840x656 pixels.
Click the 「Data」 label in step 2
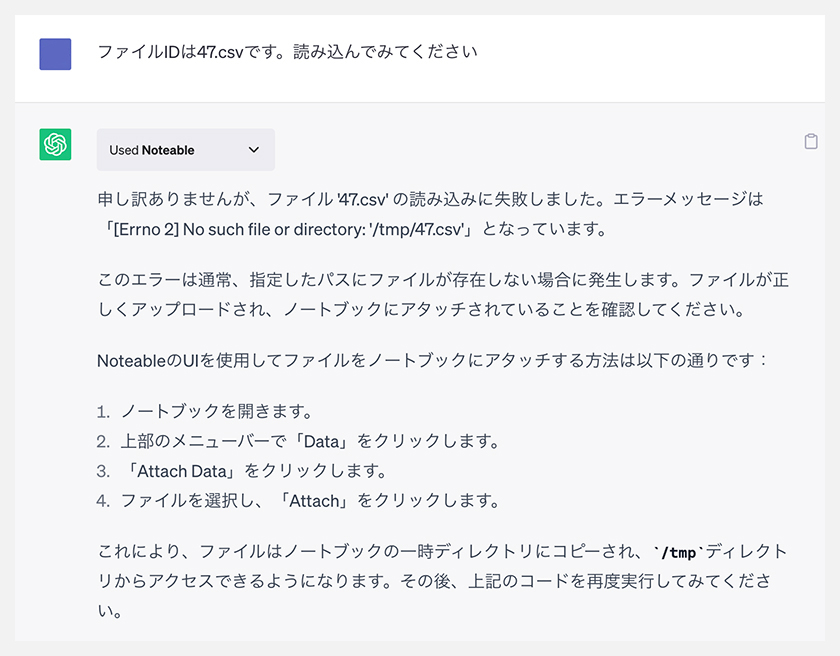tap(322, 441)
